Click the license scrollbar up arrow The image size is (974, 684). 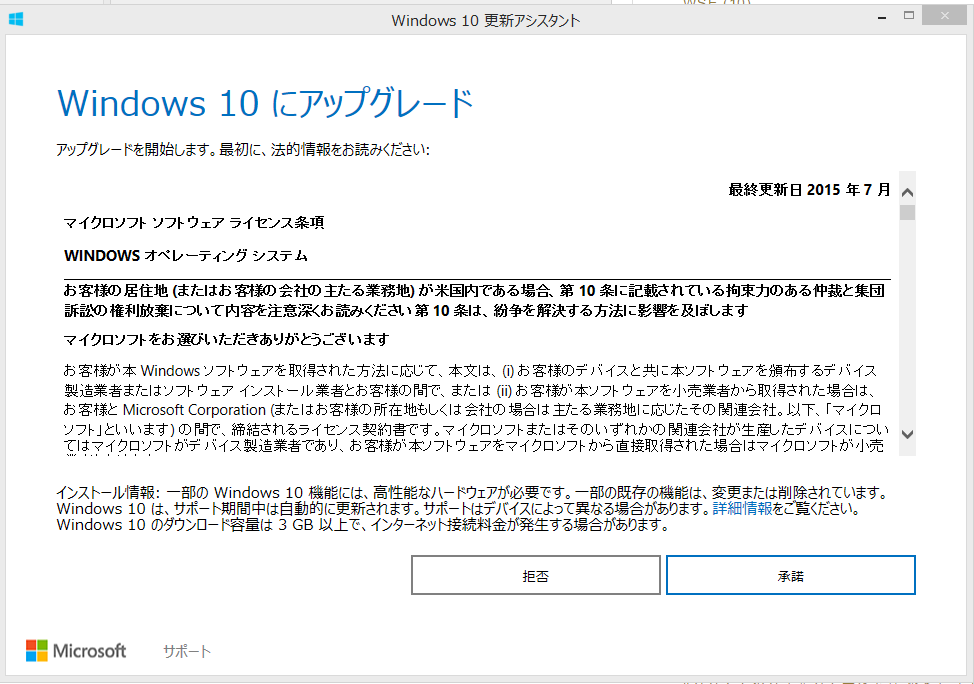coord(908,193)
